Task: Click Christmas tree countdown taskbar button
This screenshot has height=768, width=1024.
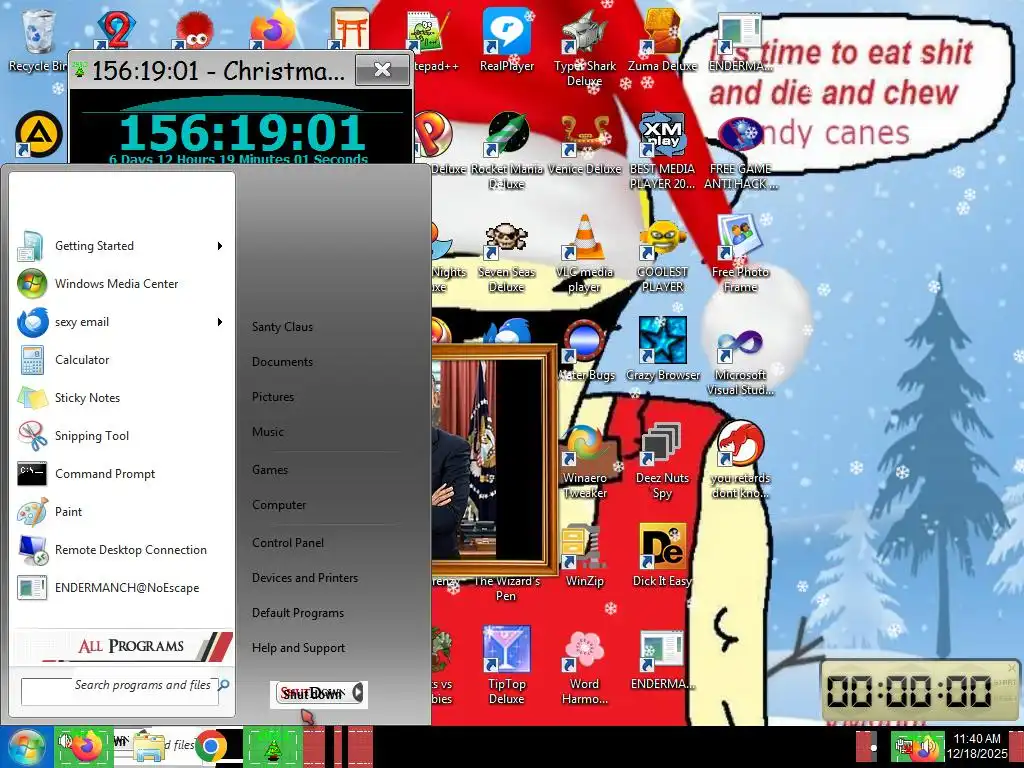Action: (x=272, y=746)
